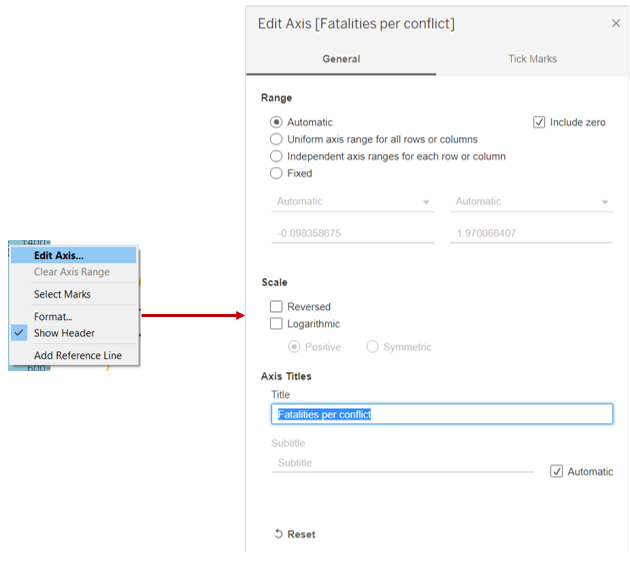Screen dimensions: 630x565
Task: Enable the Reversed scale checkbox
Action: 277,307
